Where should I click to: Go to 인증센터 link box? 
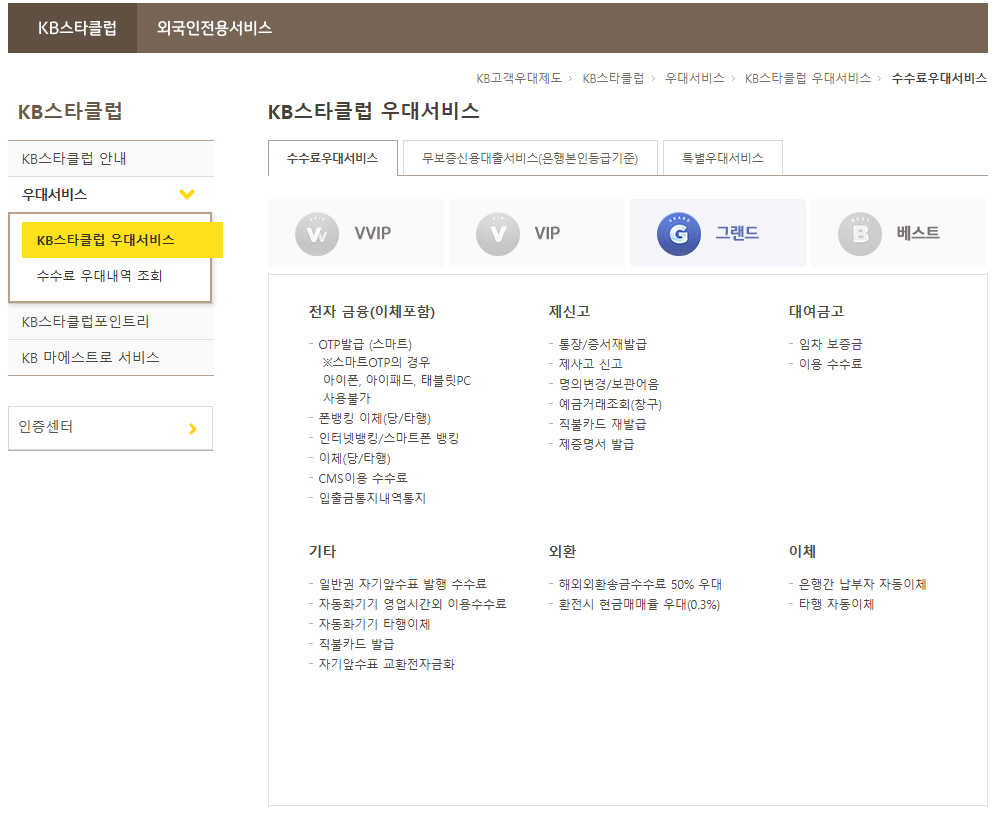(111, 428)
